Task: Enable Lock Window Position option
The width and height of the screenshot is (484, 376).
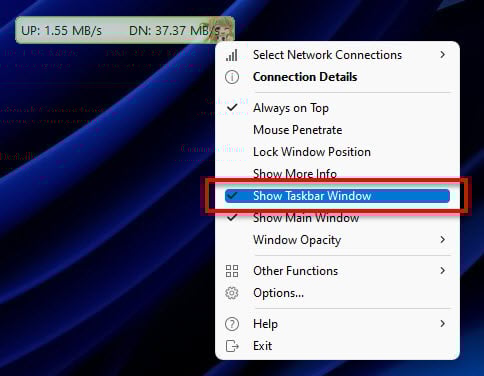Action: pos(312,152)
